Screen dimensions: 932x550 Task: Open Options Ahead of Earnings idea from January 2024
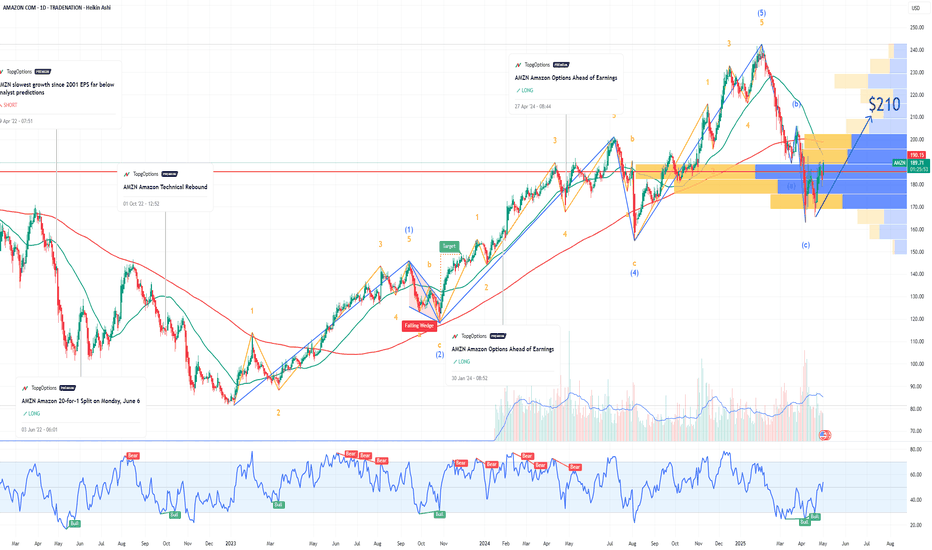[503, 349]
